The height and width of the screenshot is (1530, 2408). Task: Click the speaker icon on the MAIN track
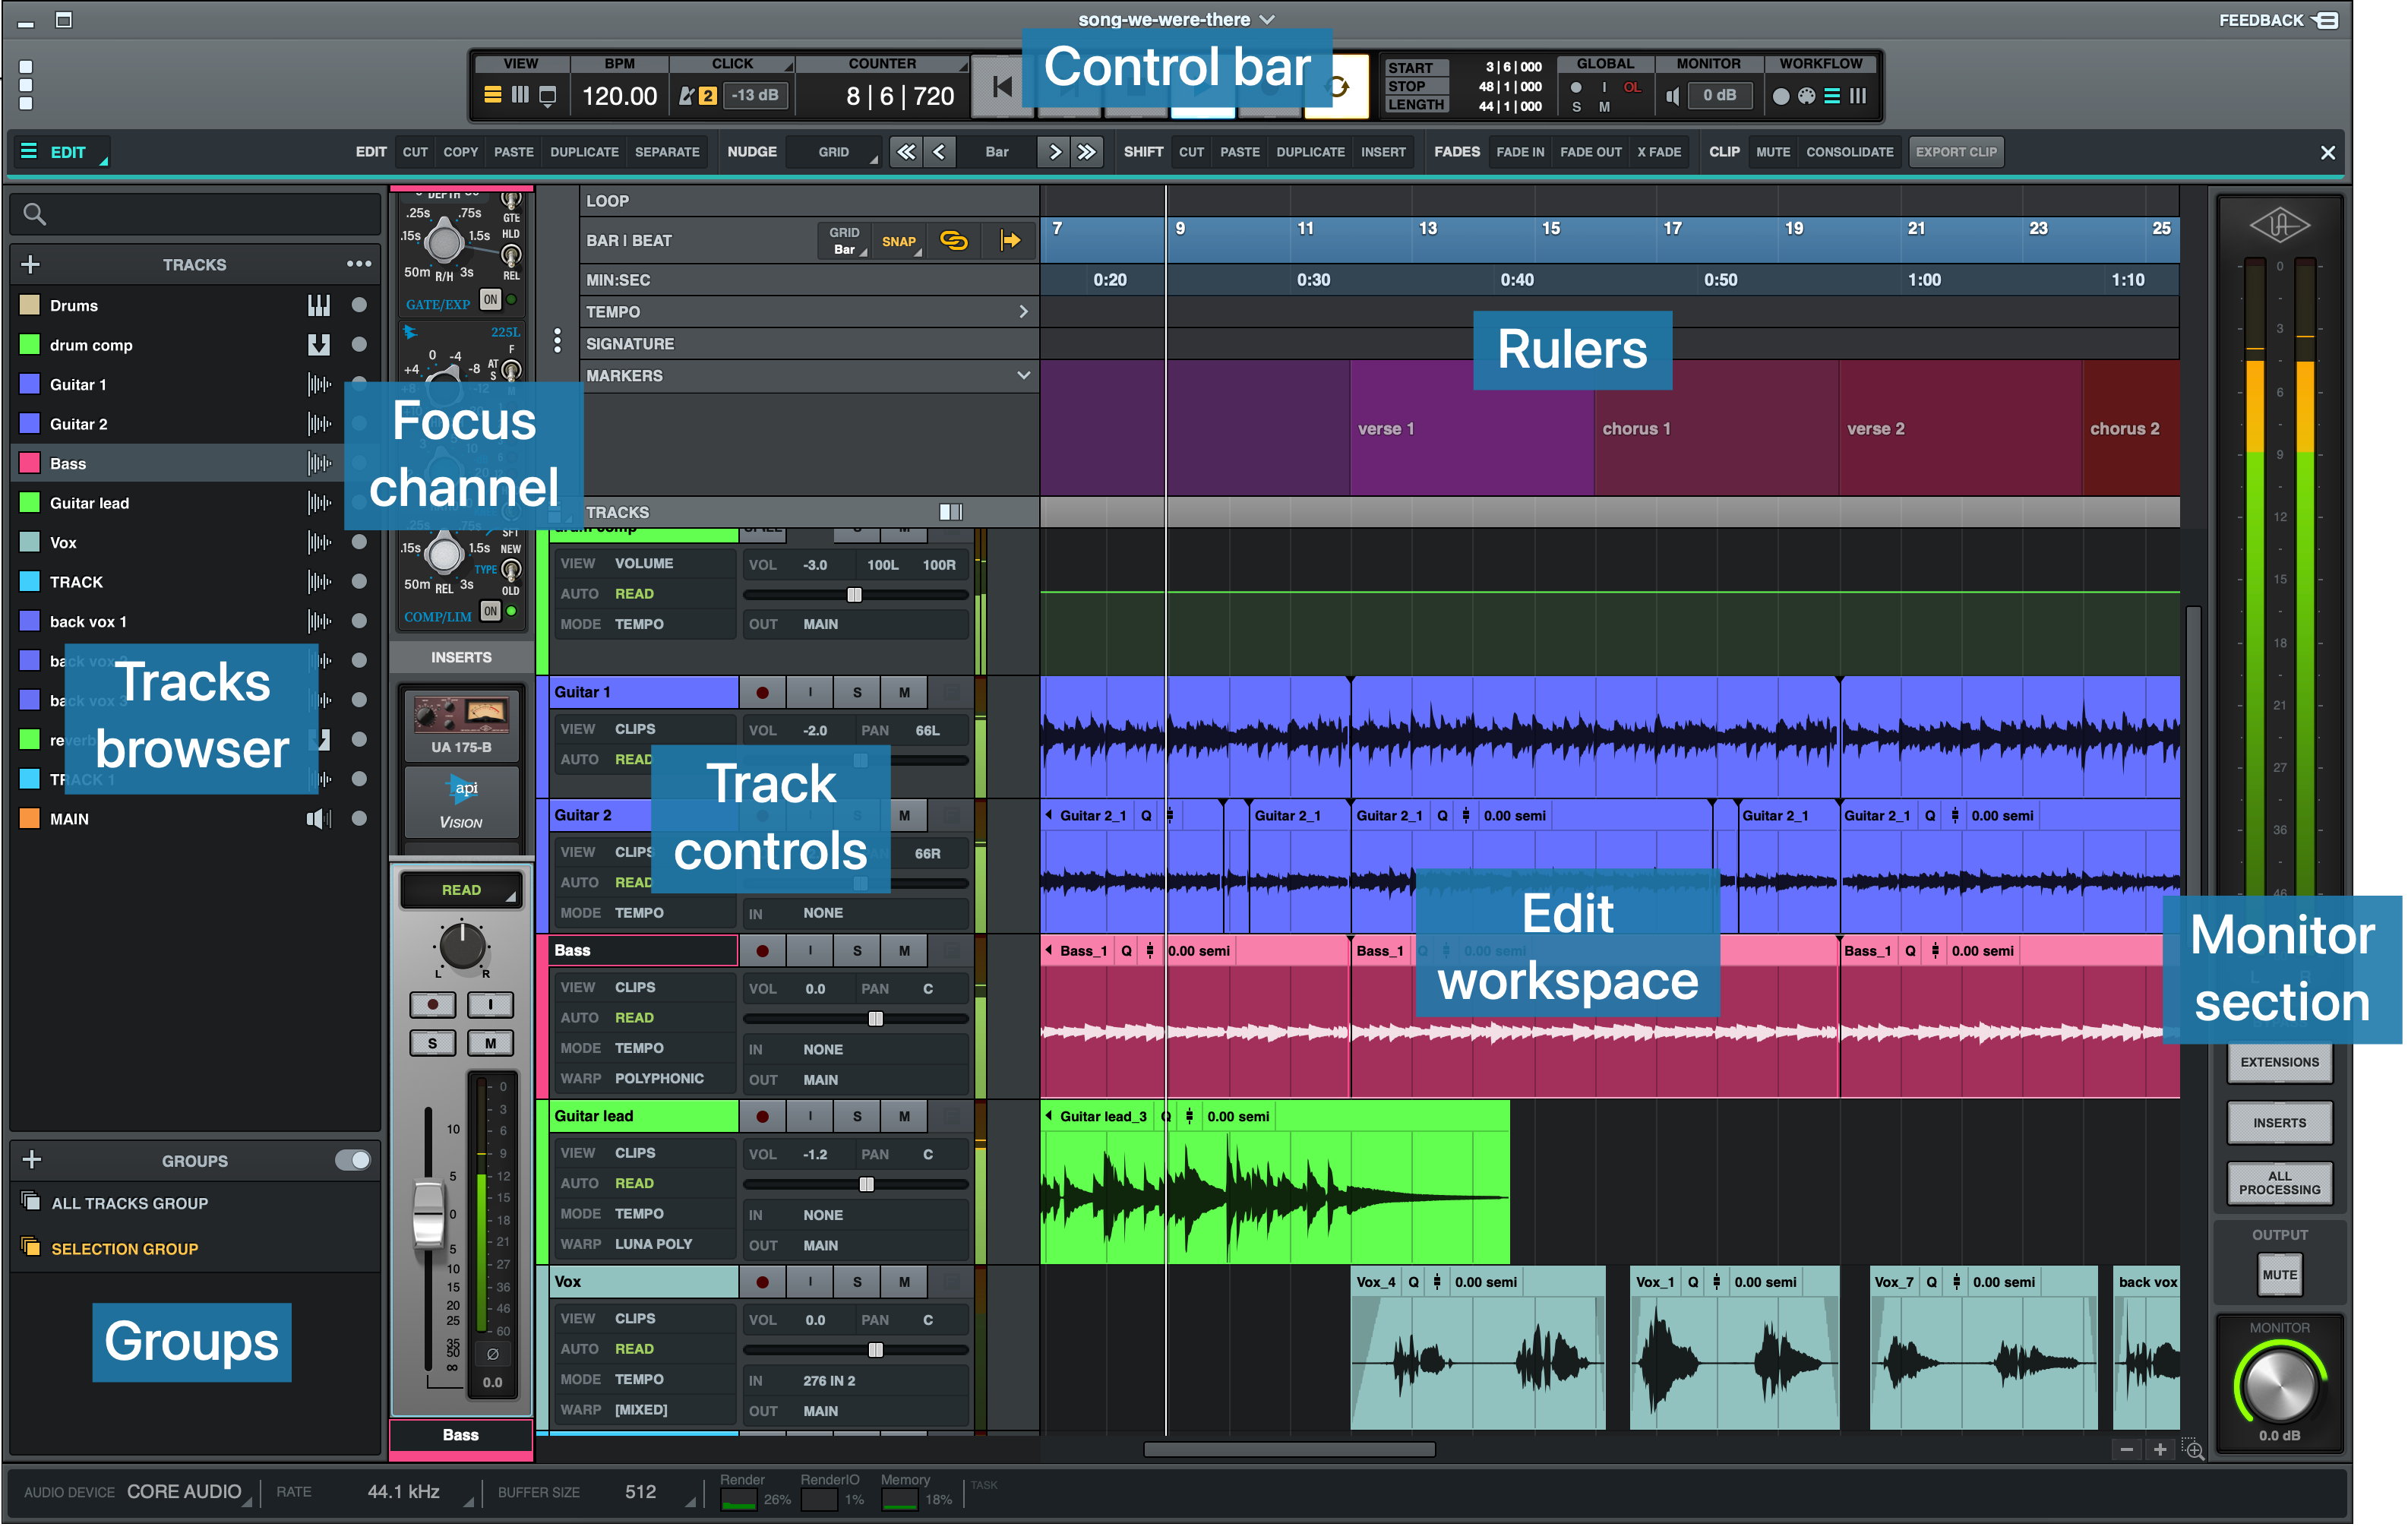click(318, 818)
